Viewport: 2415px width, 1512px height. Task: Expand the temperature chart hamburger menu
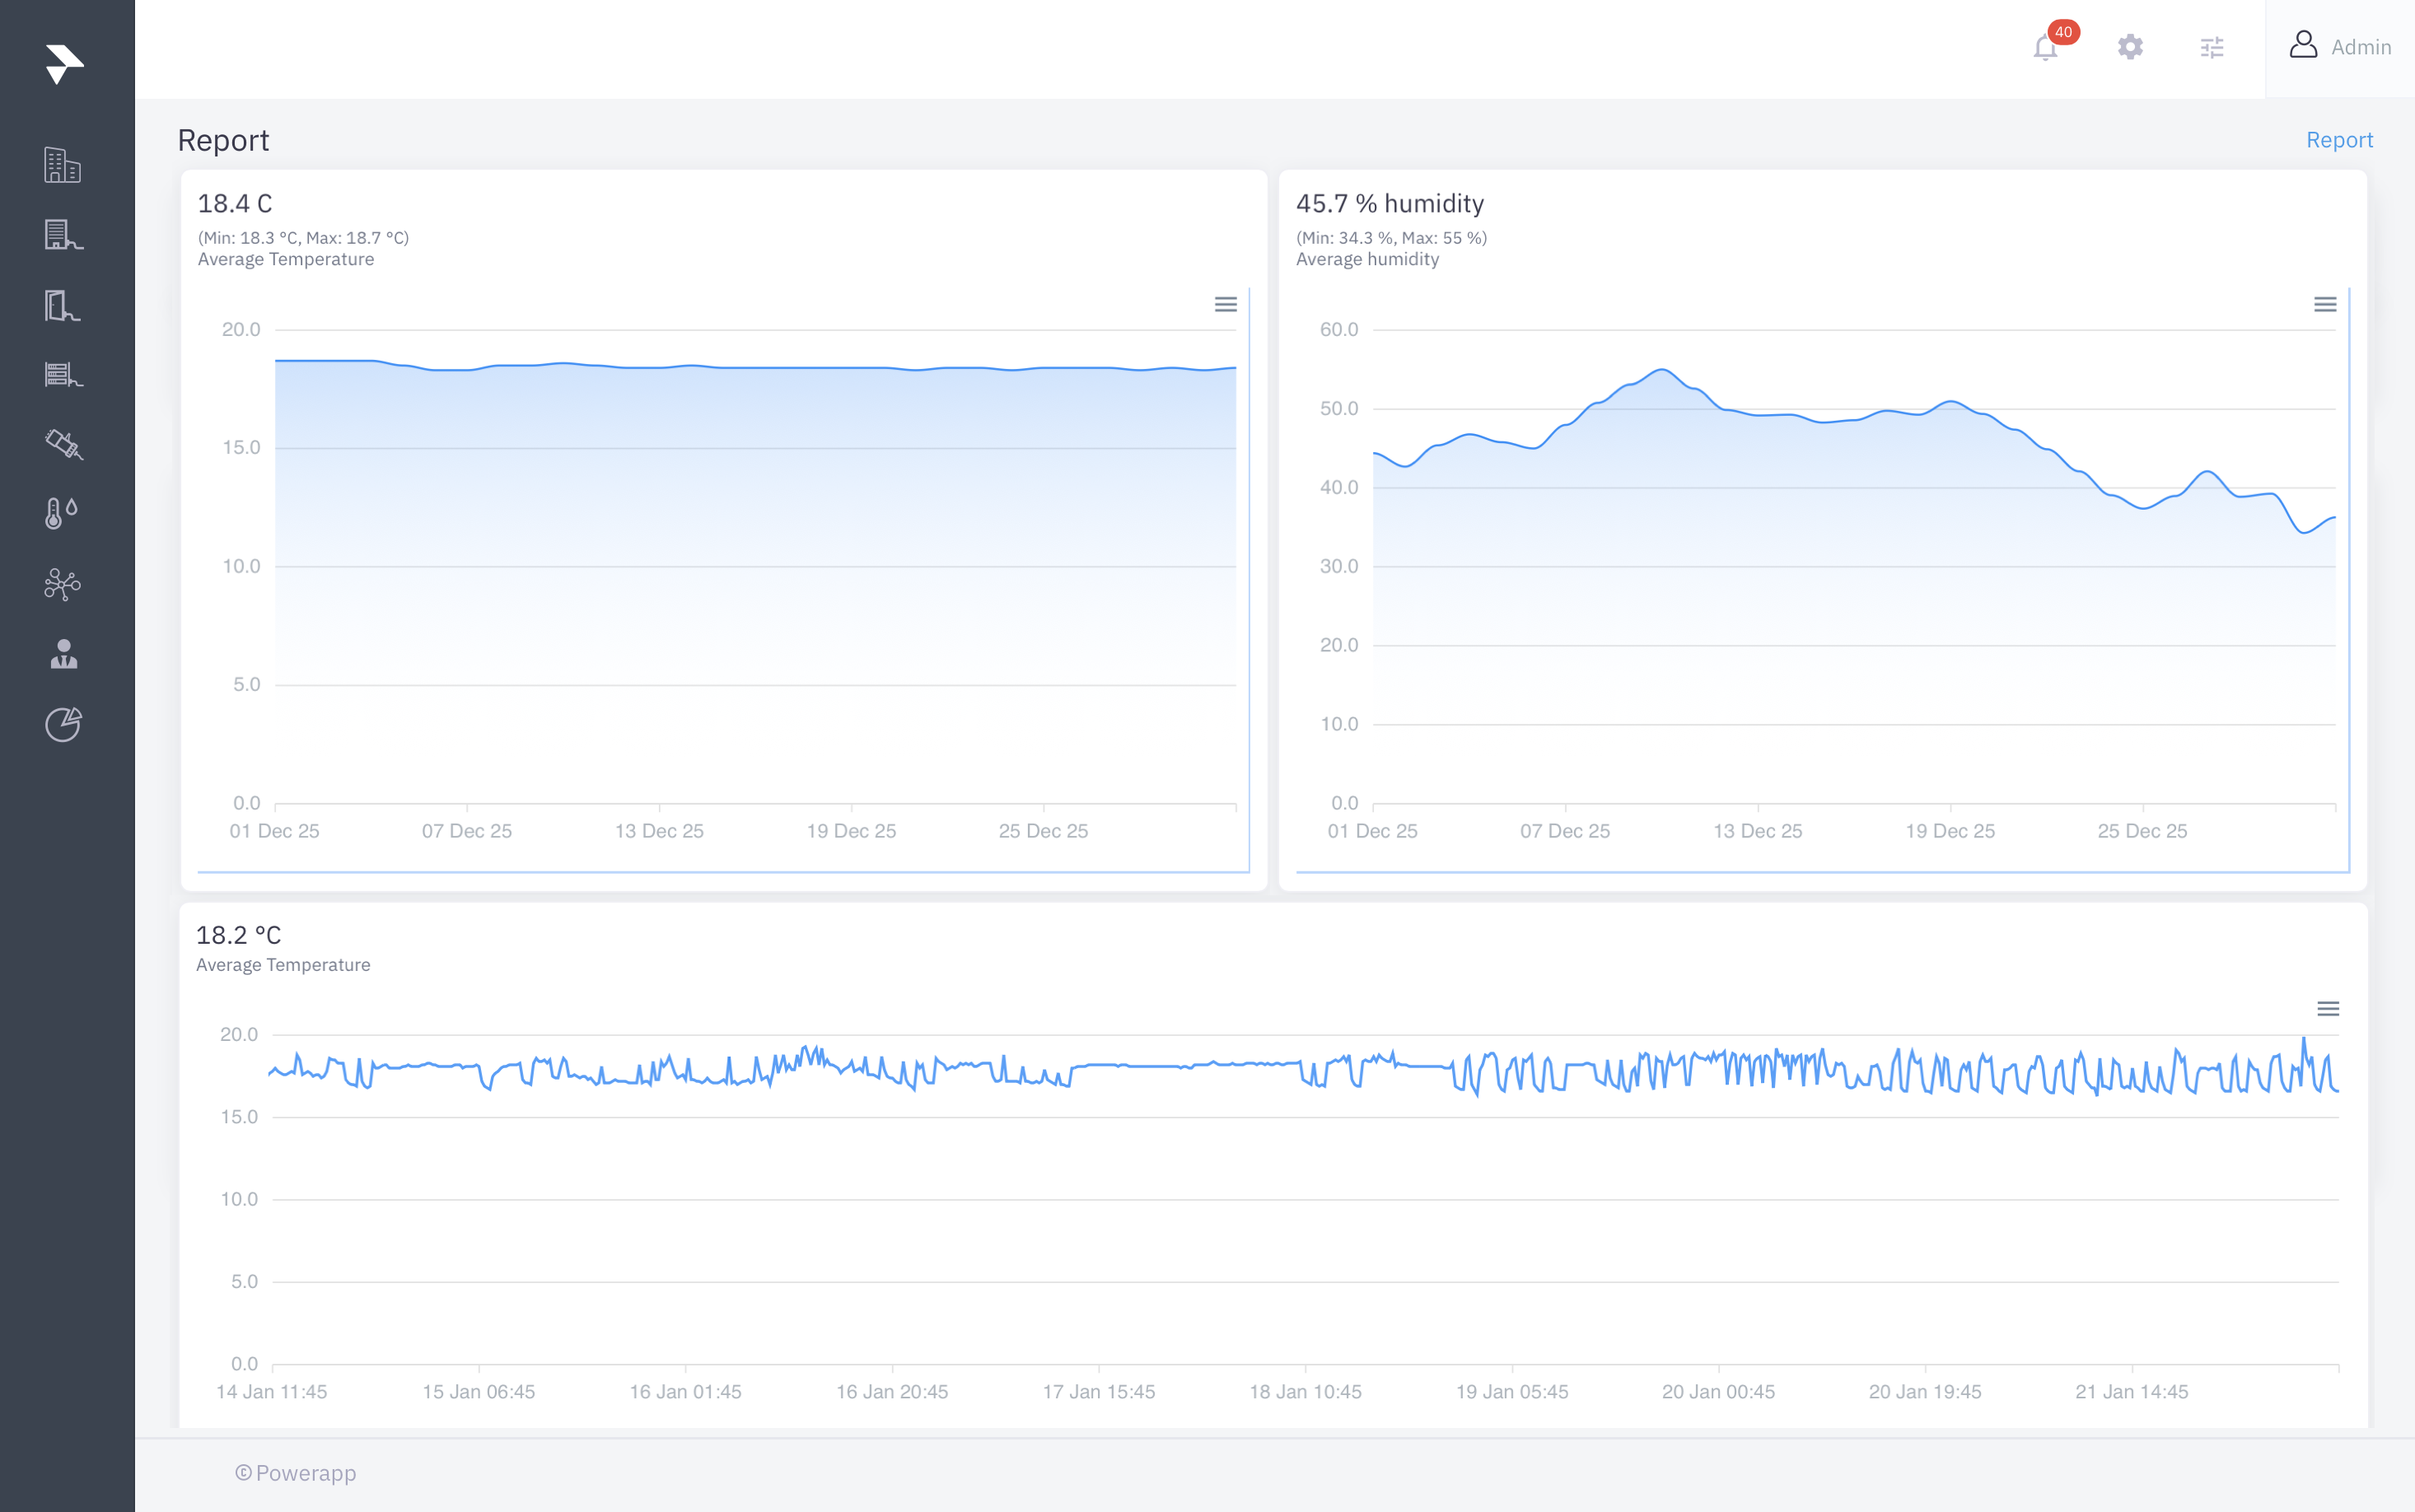1225,304
